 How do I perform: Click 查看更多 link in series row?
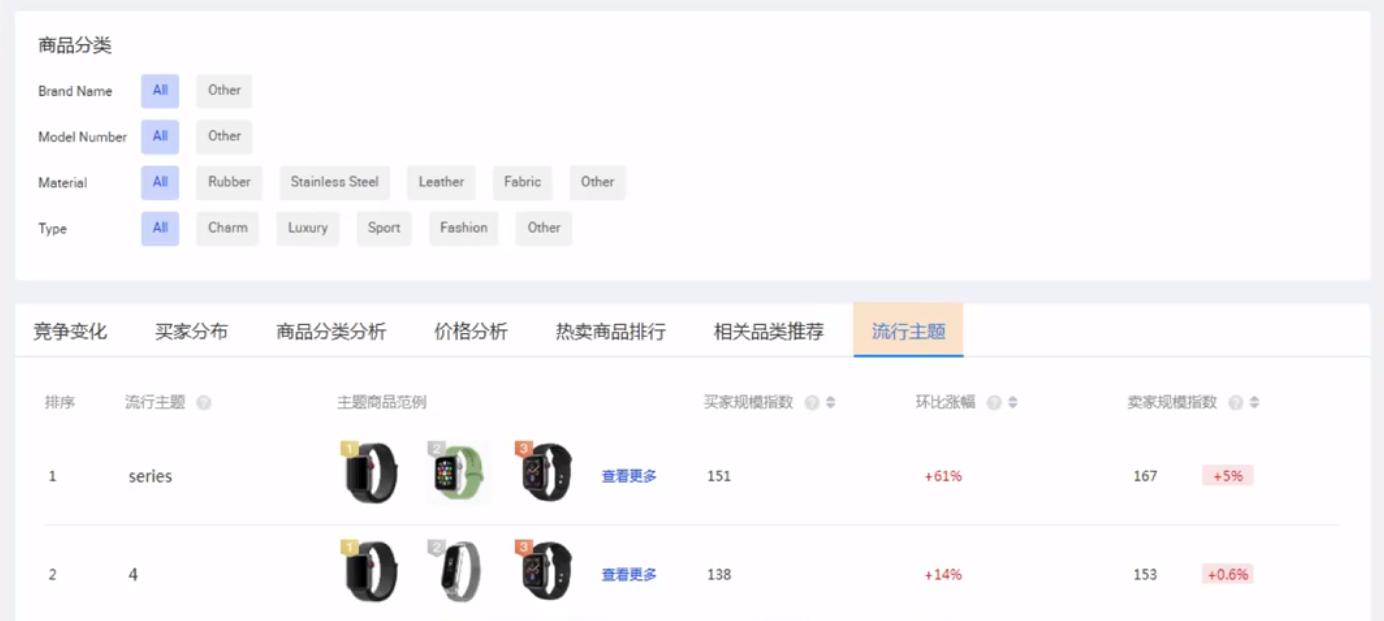pyautogui.click(x=629, y=477)
